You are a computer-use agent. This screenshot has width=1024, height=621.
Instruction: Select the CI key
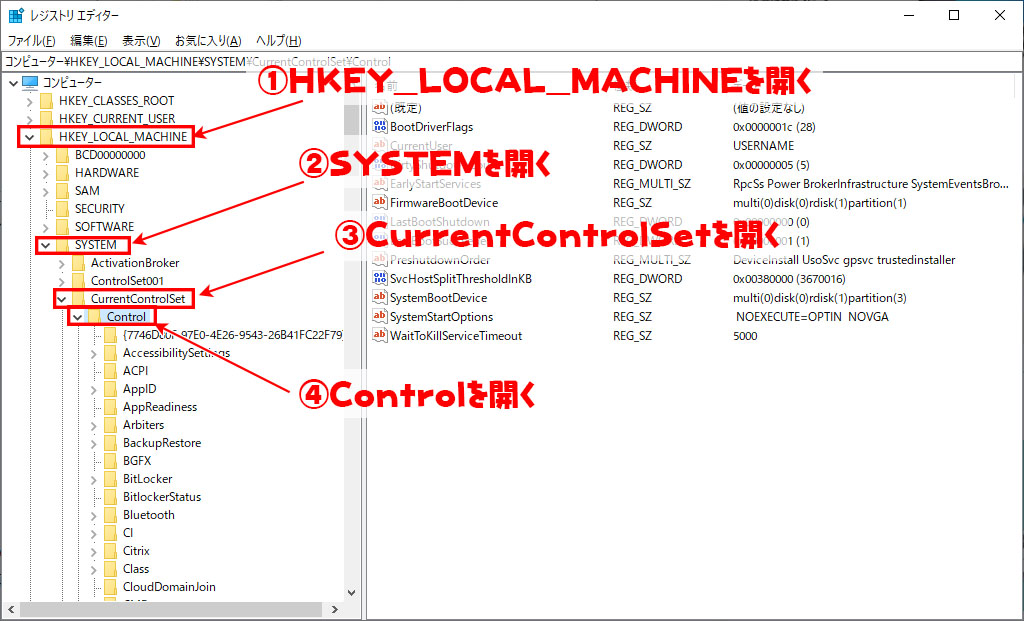128,533
